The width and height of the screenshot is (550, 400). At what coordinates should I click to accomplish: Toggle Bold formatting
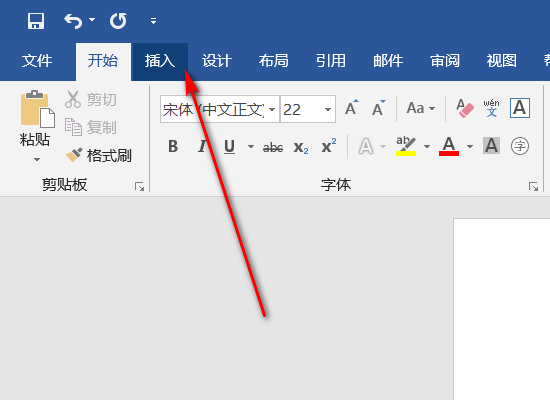click(173, 146)
